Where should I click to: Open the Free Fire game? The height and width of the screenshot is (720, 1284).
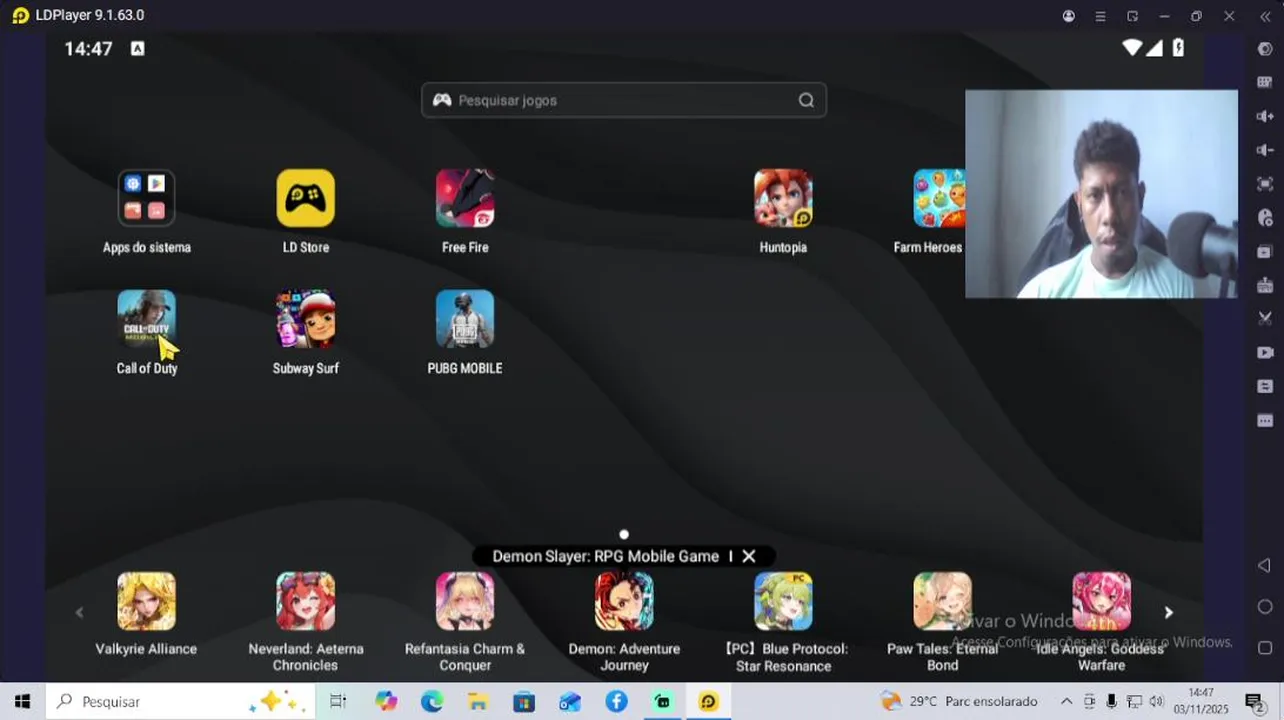[465, 198]
